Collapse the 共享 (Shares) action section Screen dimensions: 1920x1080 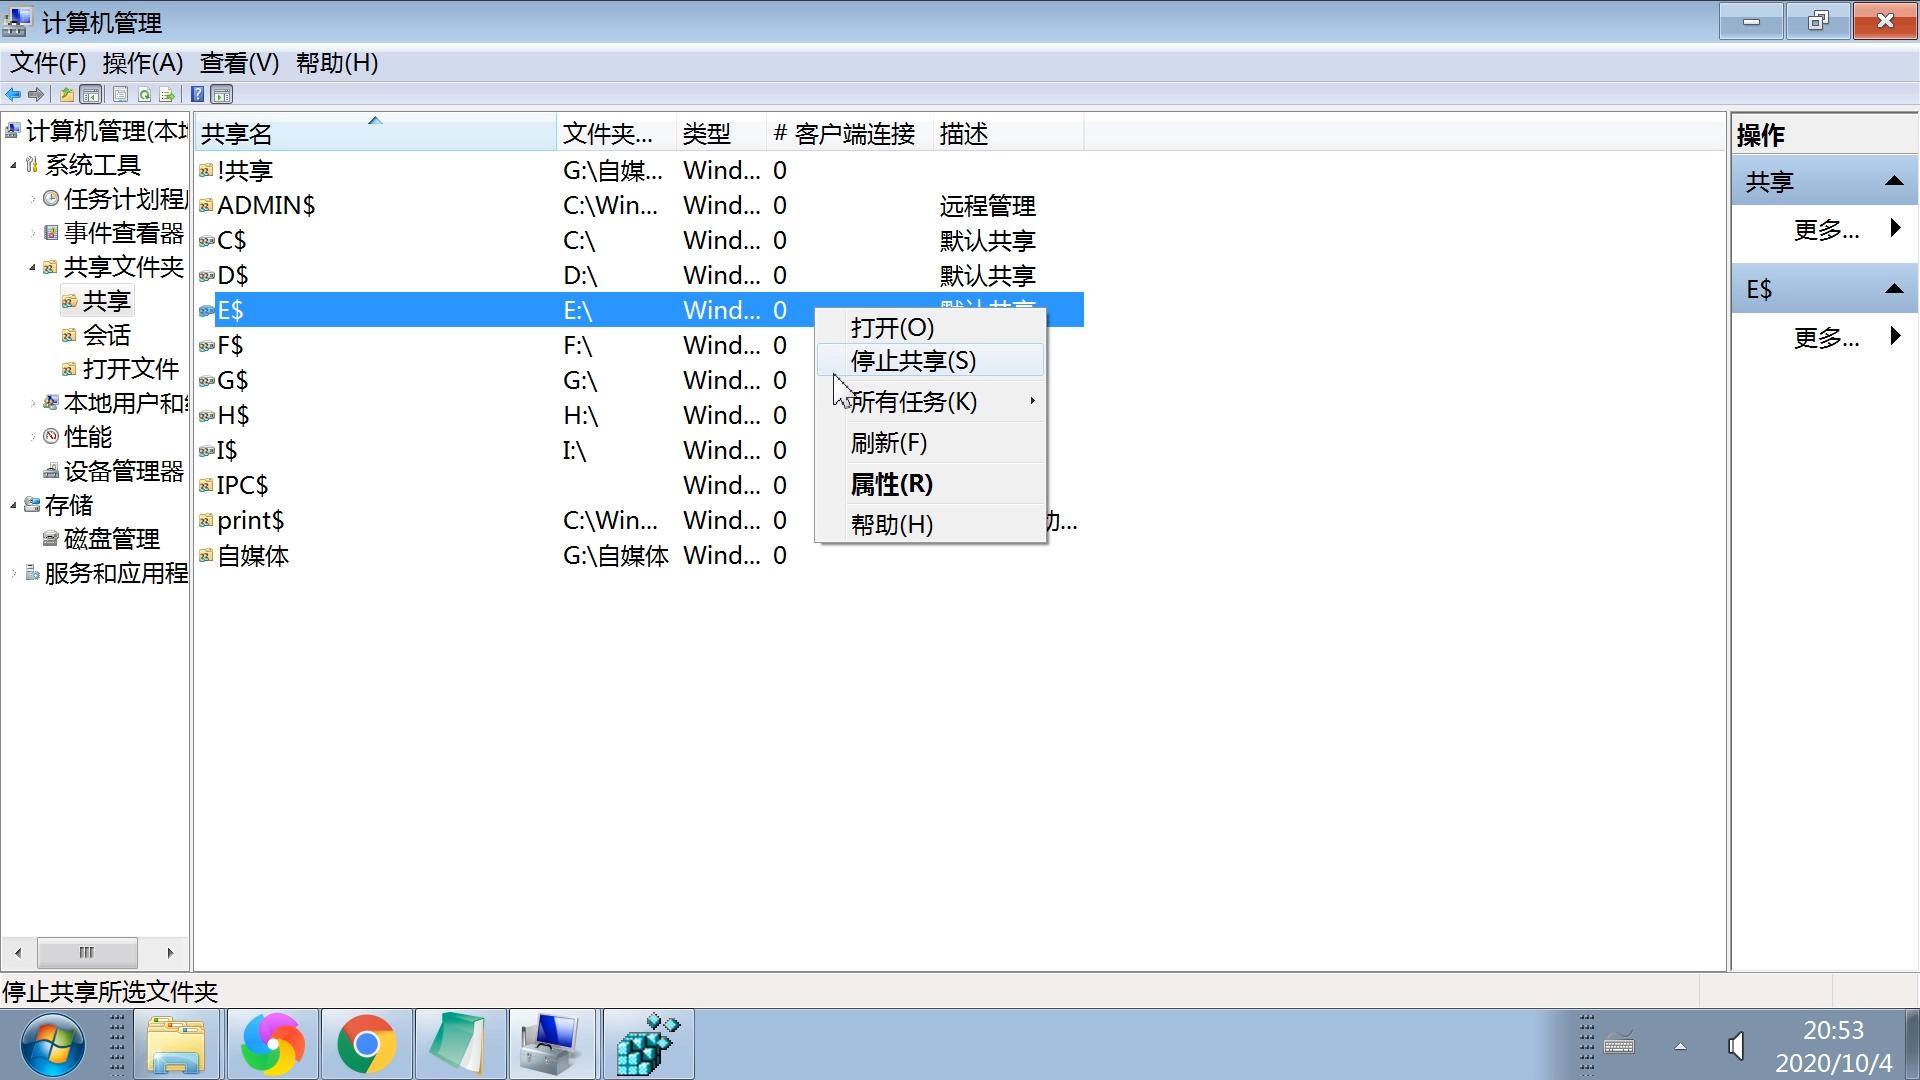pyautogui.click(x=1895, y=181)
